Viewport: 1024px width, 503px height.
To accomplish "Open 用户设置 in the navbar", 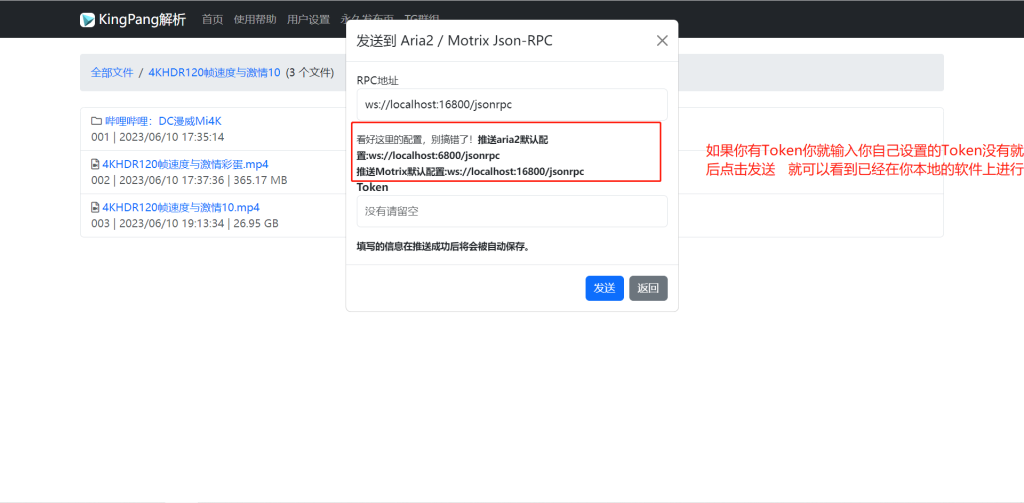I will 308,20.
